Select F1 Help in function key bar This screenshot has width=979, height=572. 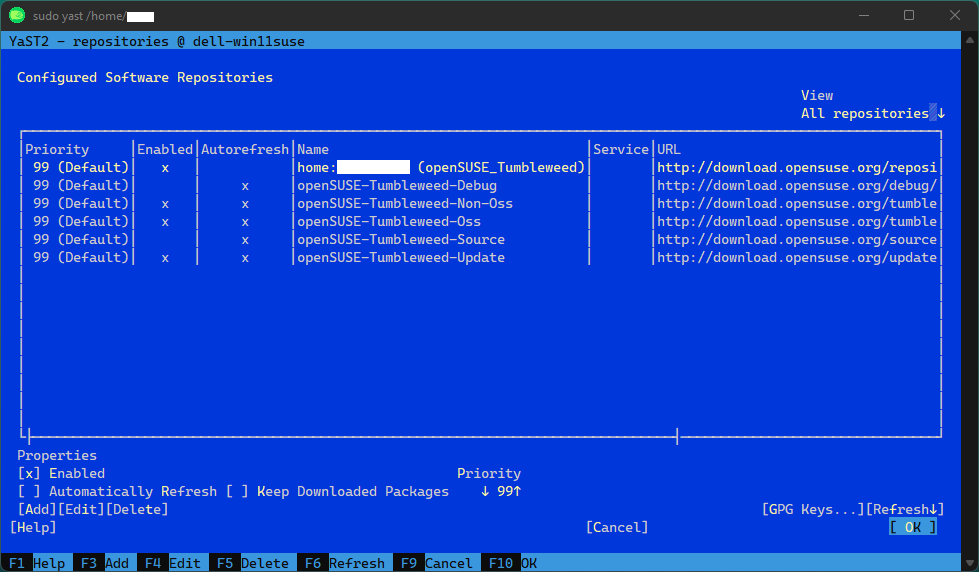[36, 563]
